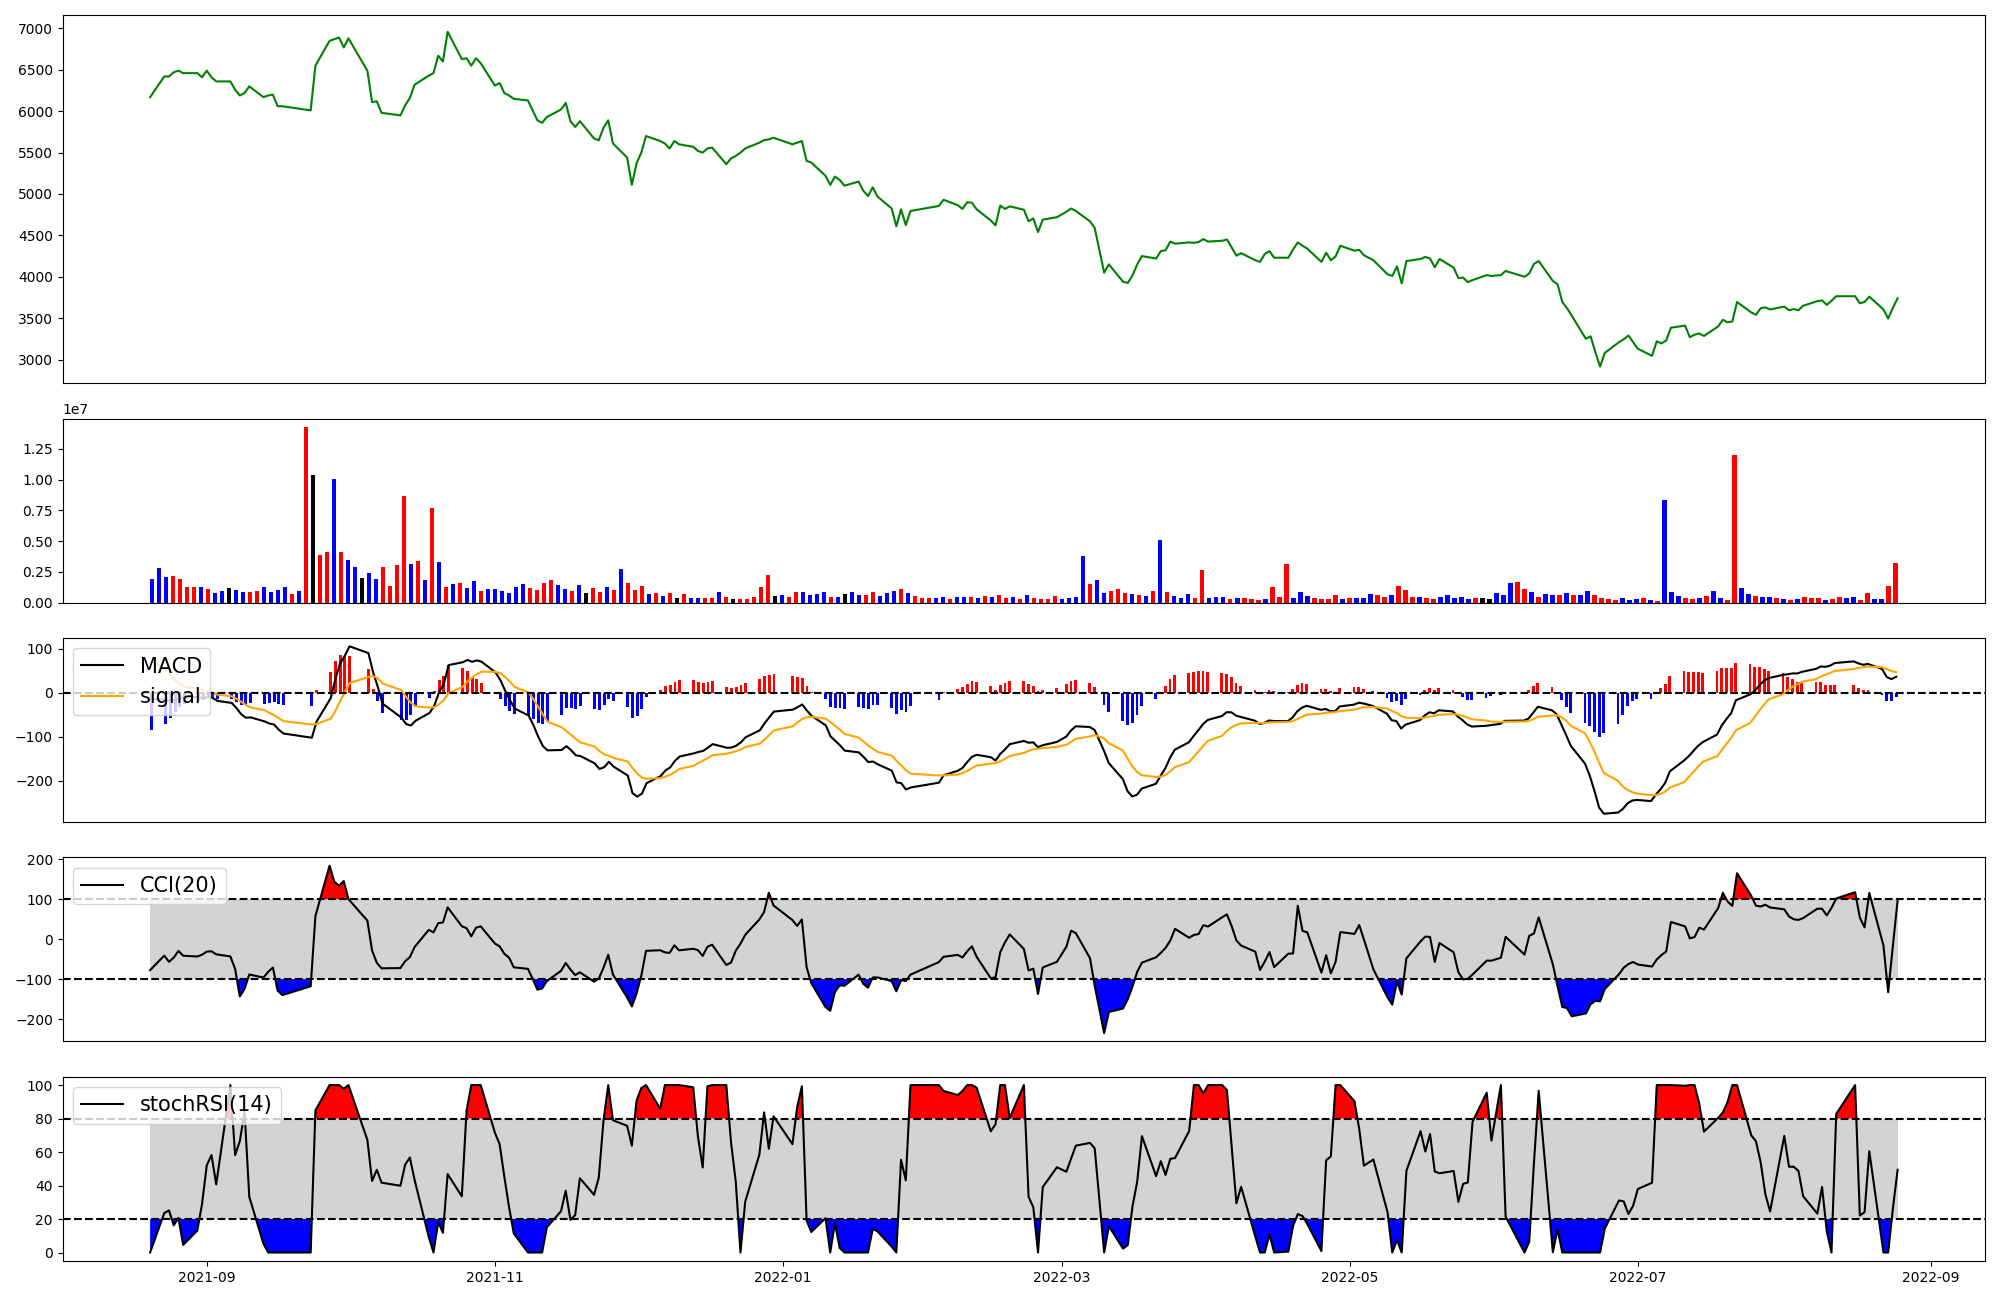Viewport: 2000px width, 1300px height.
Task: Click the 2022-03 x-axis date label
Action: (1061, 1277)
